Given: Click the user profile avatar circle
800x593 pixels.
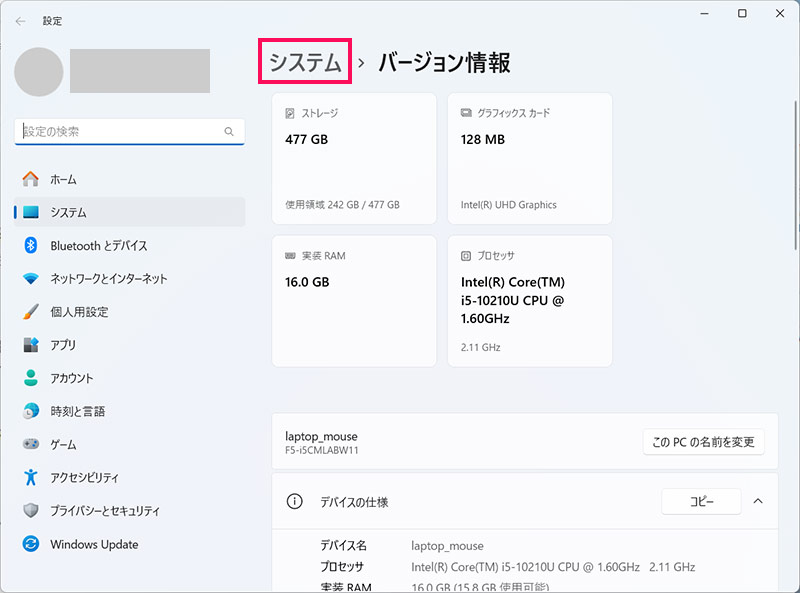Looking at the screenshot, I should click(x=39, y=72).
